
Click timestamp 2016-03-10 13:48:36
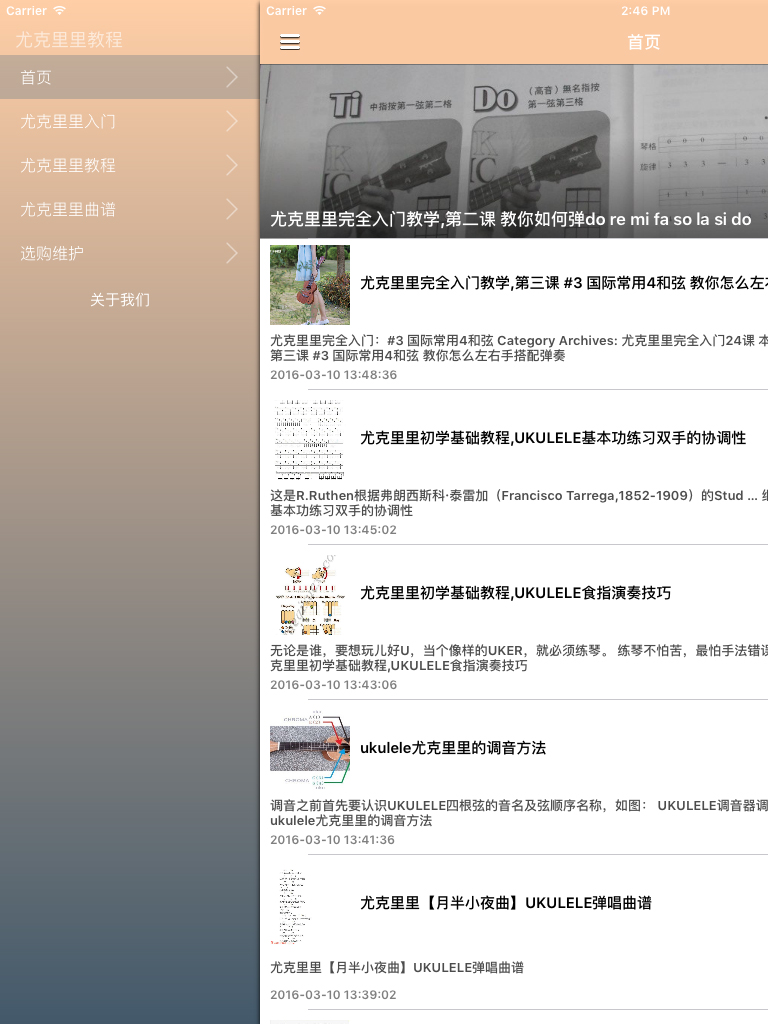click(334, 375)
